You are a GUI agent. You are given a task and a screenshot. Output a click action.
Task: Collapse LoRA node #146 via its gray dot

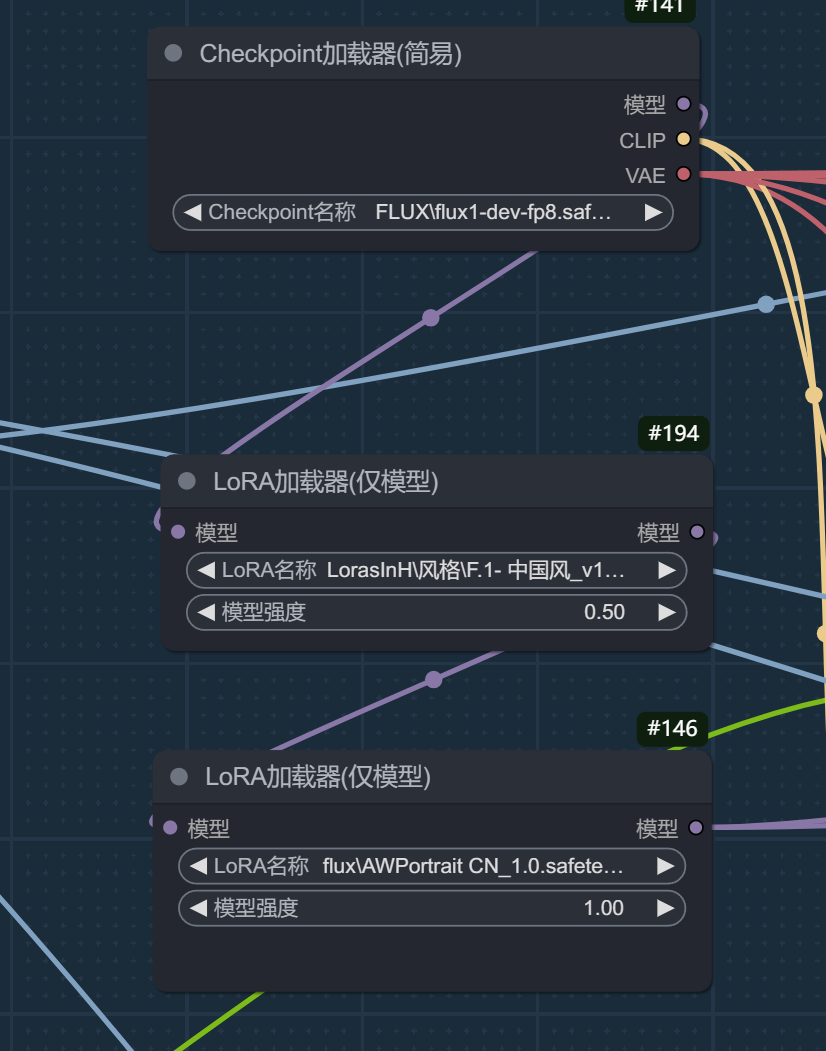coord(179,776)
